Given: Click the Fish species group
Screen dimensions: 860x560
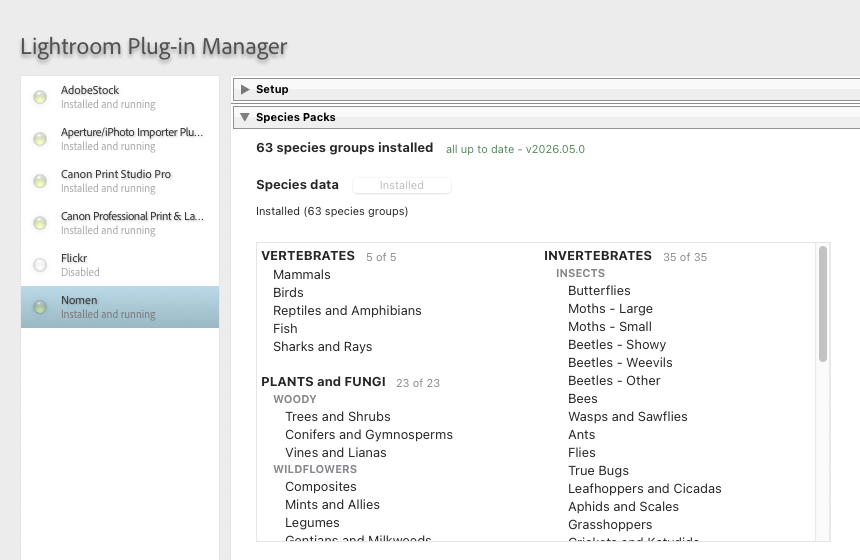Looking at the screenshot, I should [285, 329].
